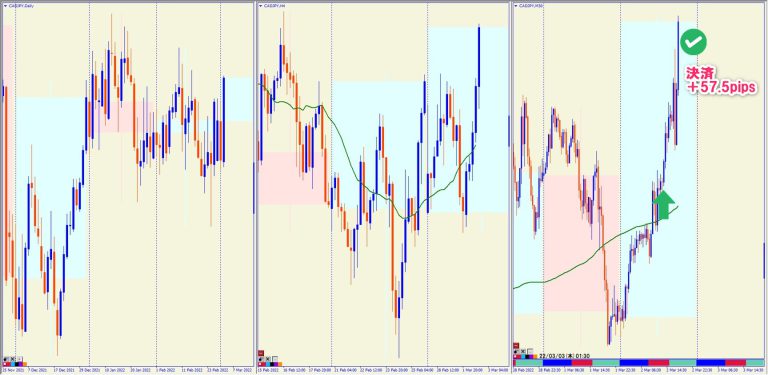Select the pencil draw icon in Daily chart
The image size is (768, 375).
point(6,359)
